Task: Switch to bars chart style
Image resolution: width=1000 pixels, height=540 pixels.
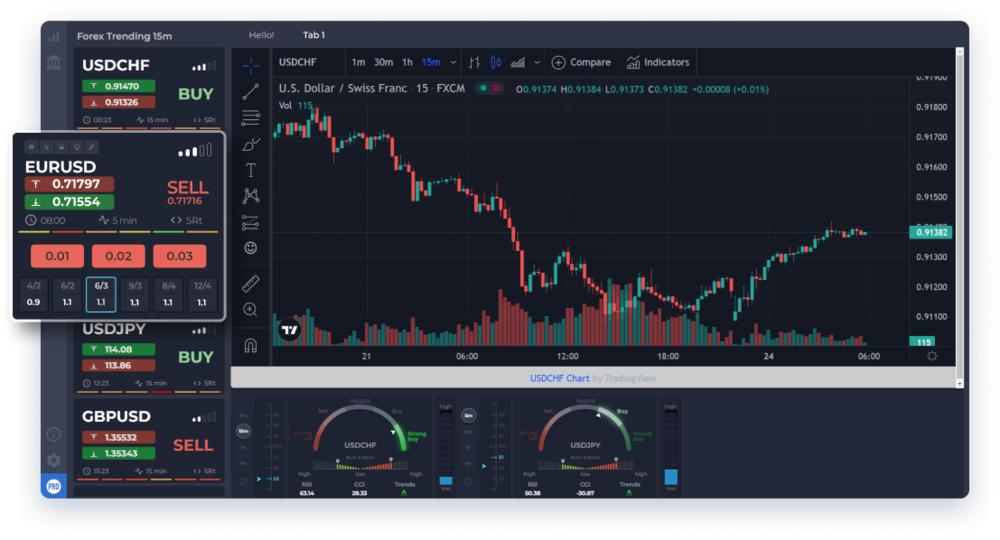Action: click(474, 62)
